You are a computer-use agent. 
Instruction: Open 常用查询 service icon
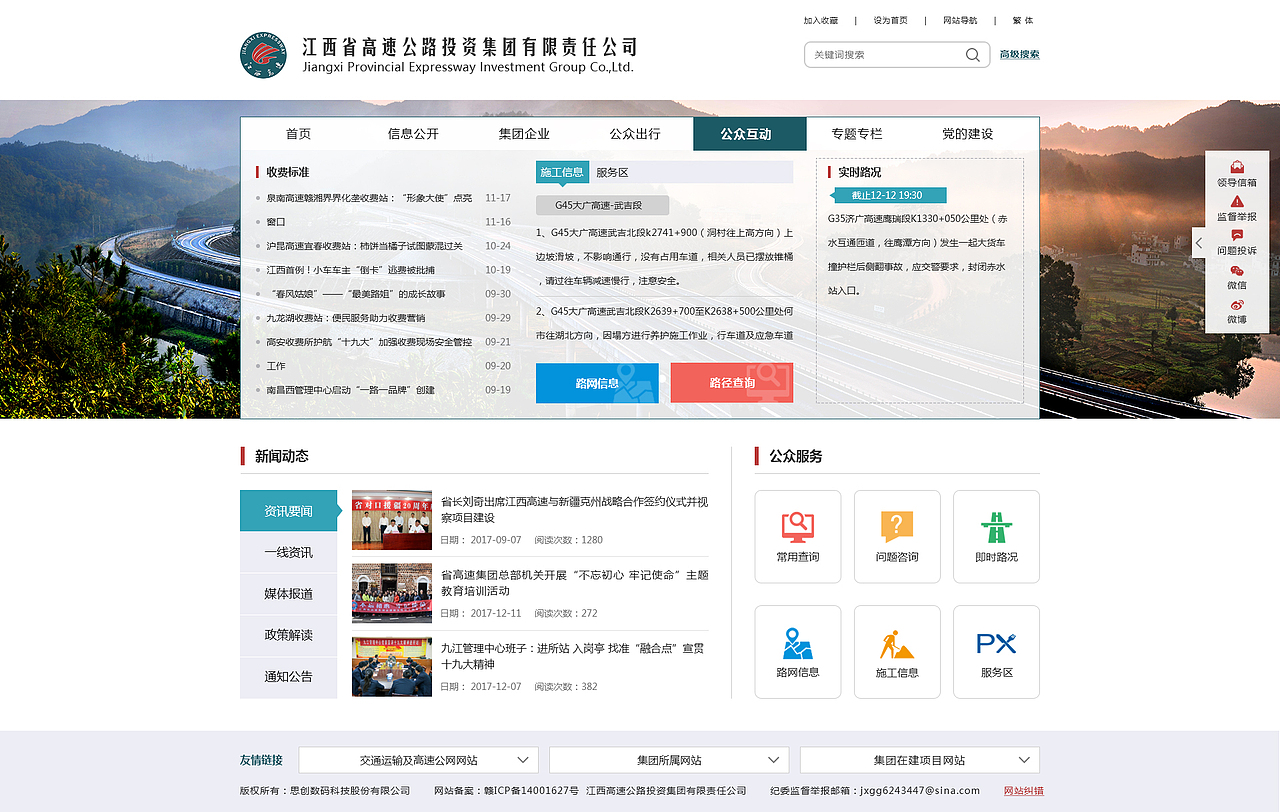797,526
